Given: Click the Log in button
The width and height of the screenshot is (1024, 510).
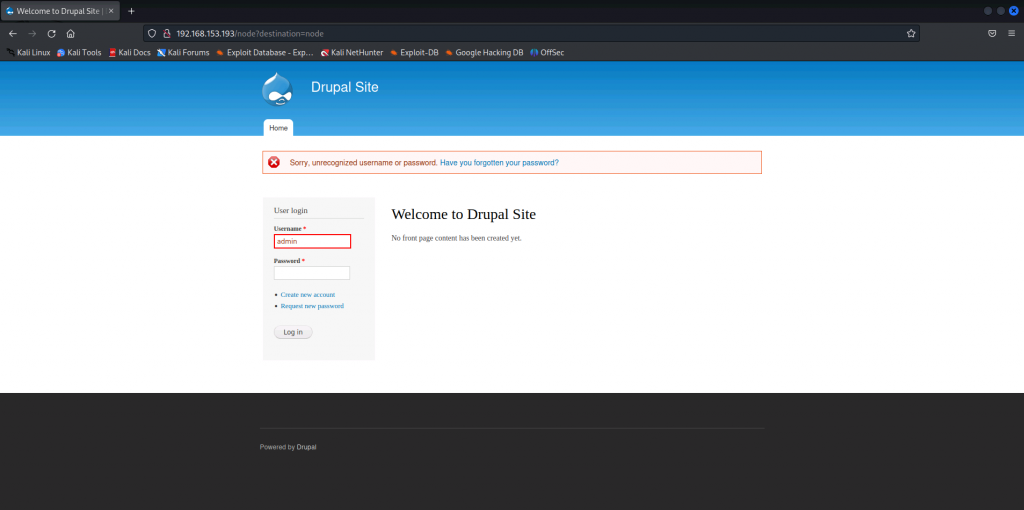Looking at the screenshot, I should click(x=293, y=332).
